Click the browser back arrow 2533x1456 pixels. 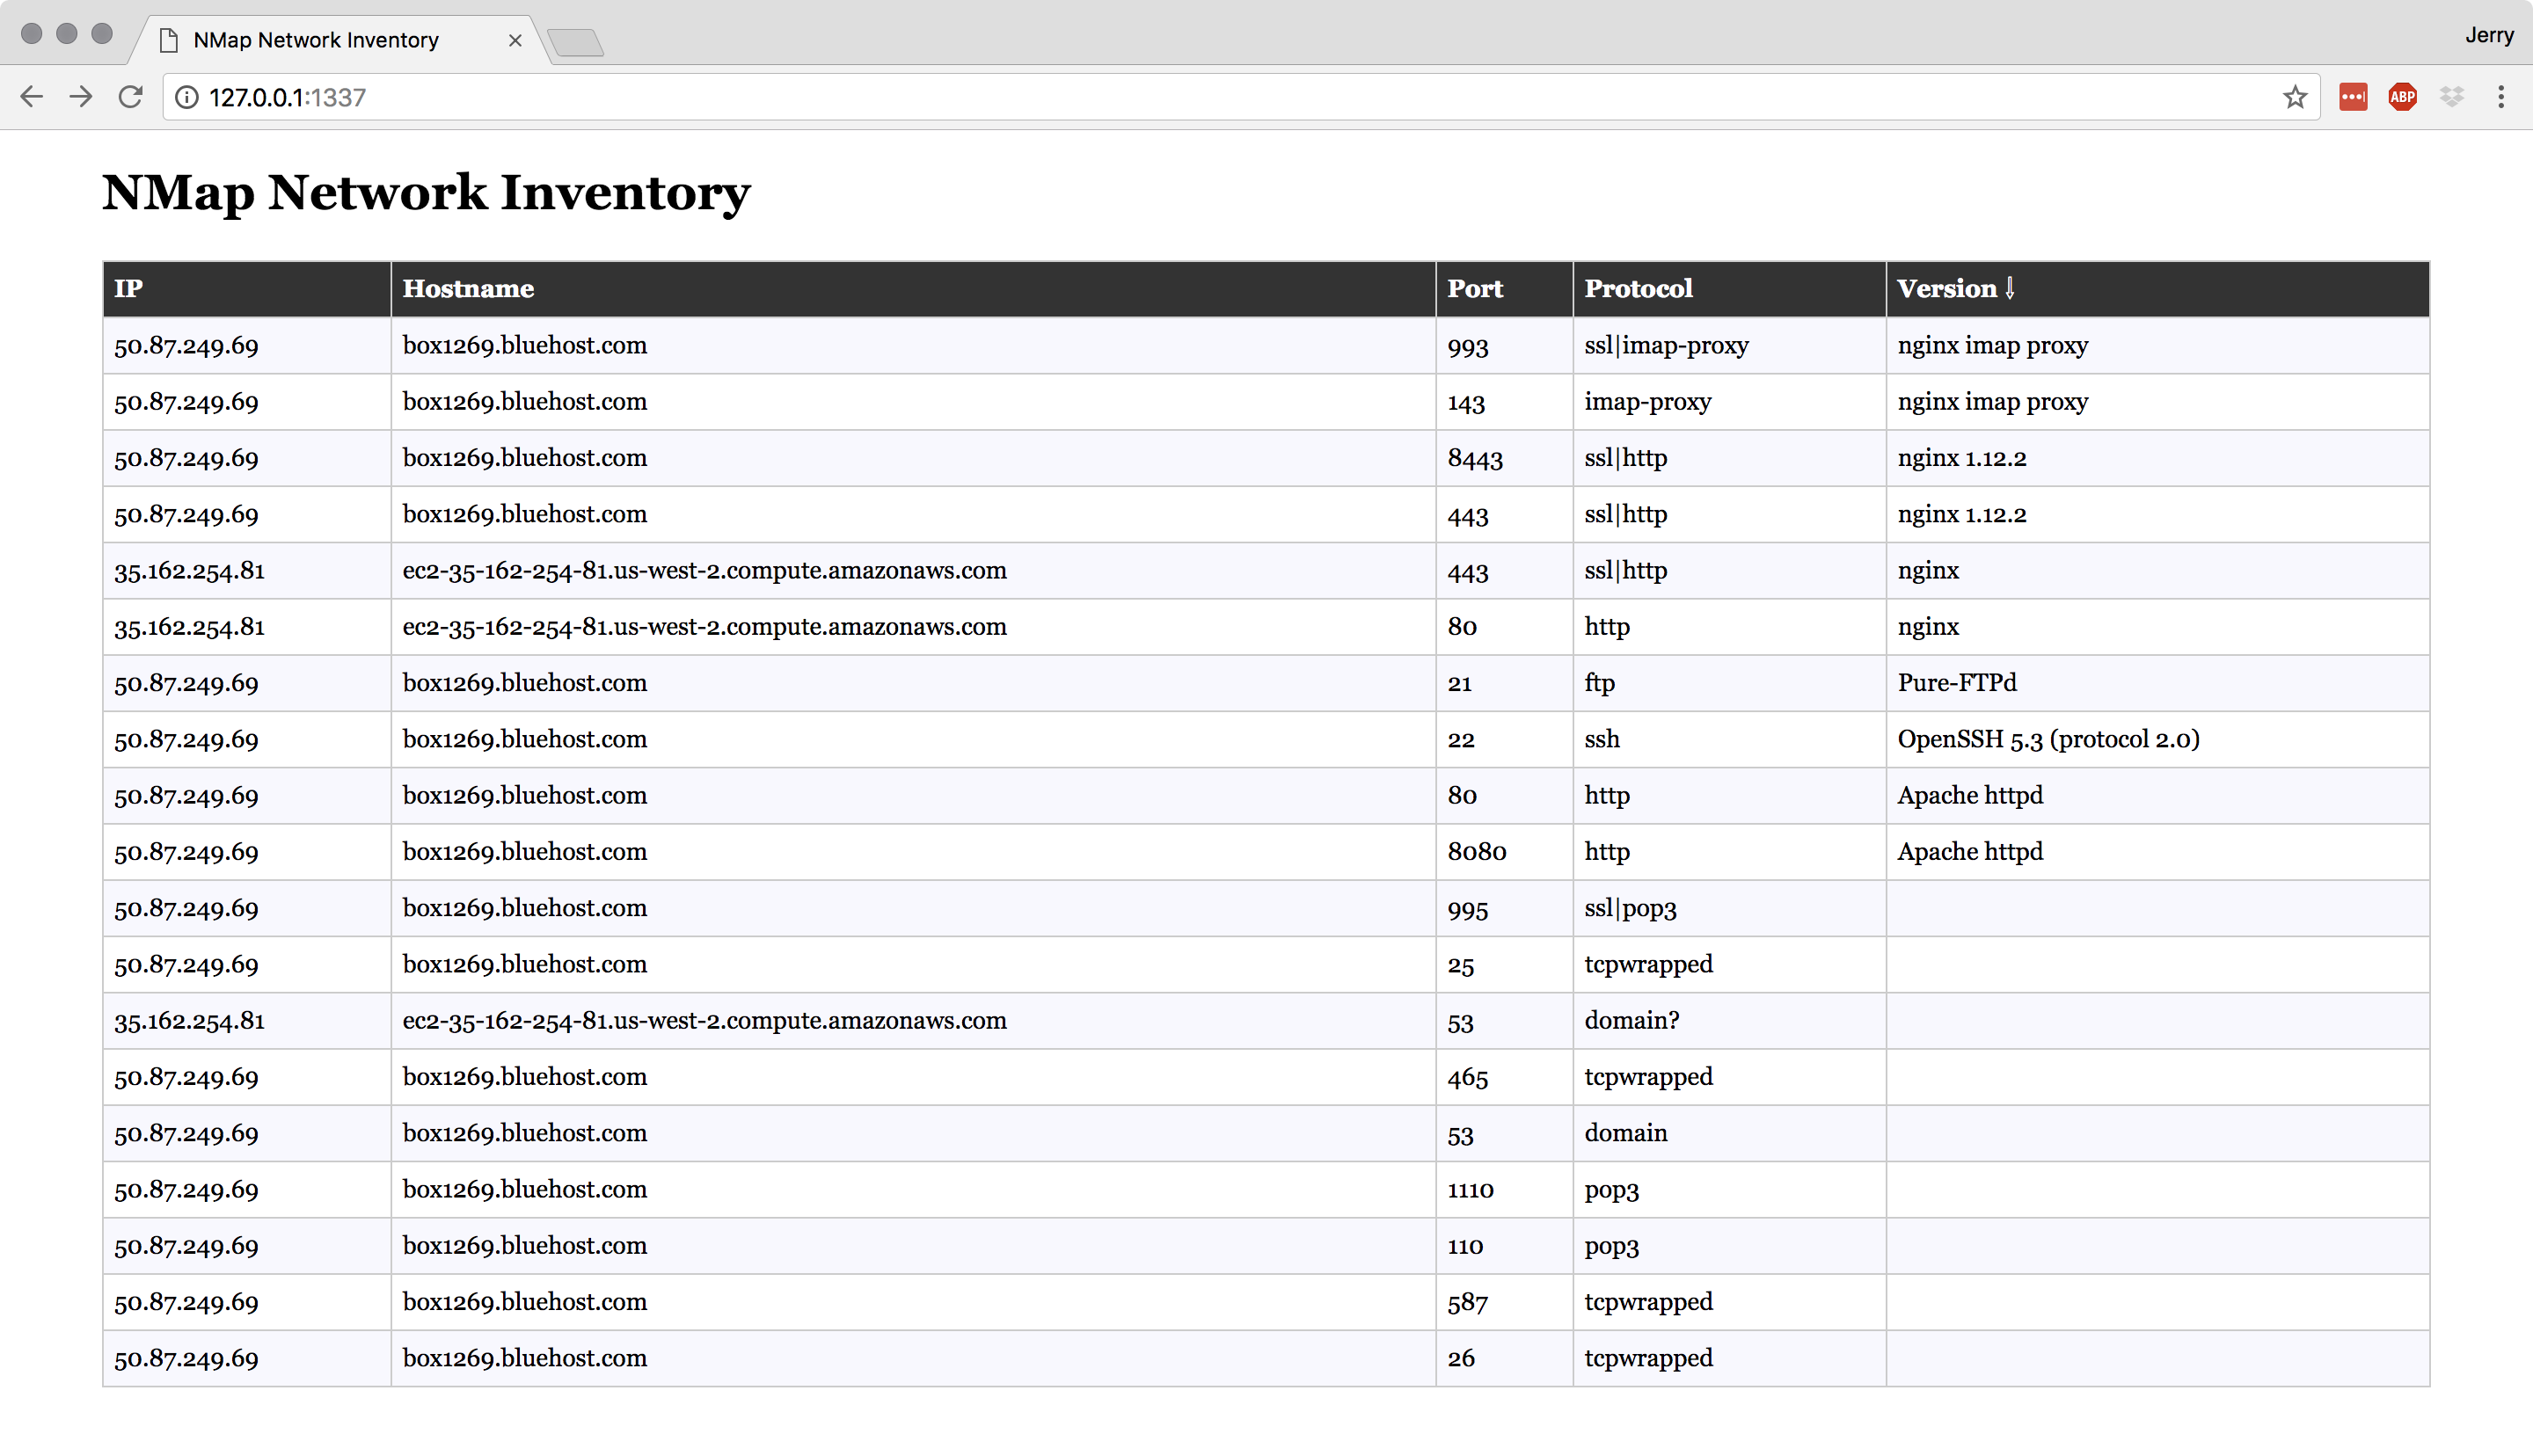coord(32,97)
